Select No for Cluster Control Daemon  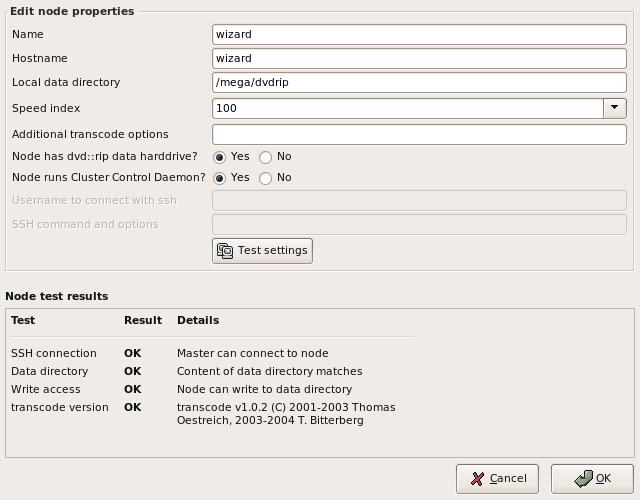265,178
